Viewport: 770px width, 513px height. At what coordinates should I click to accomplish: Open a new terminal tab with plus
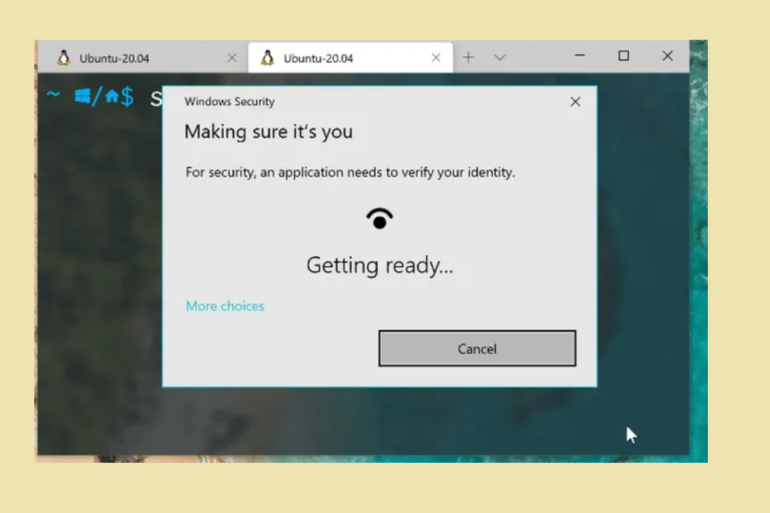(468, 57)
